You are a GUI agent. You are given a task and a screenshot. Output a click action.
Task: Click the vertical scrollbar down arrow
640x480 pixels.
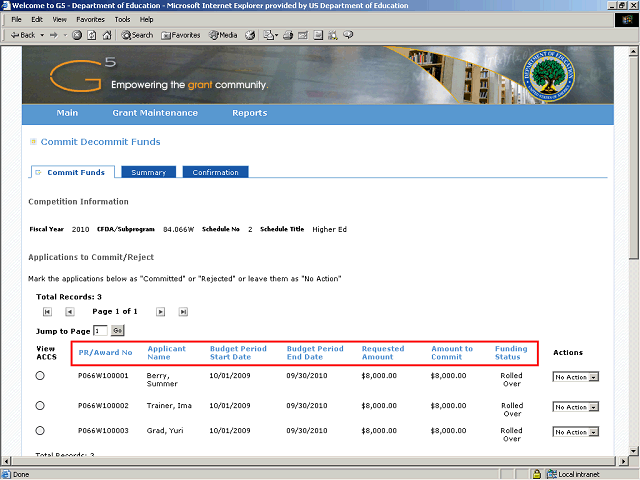click(x=632, y=451)
